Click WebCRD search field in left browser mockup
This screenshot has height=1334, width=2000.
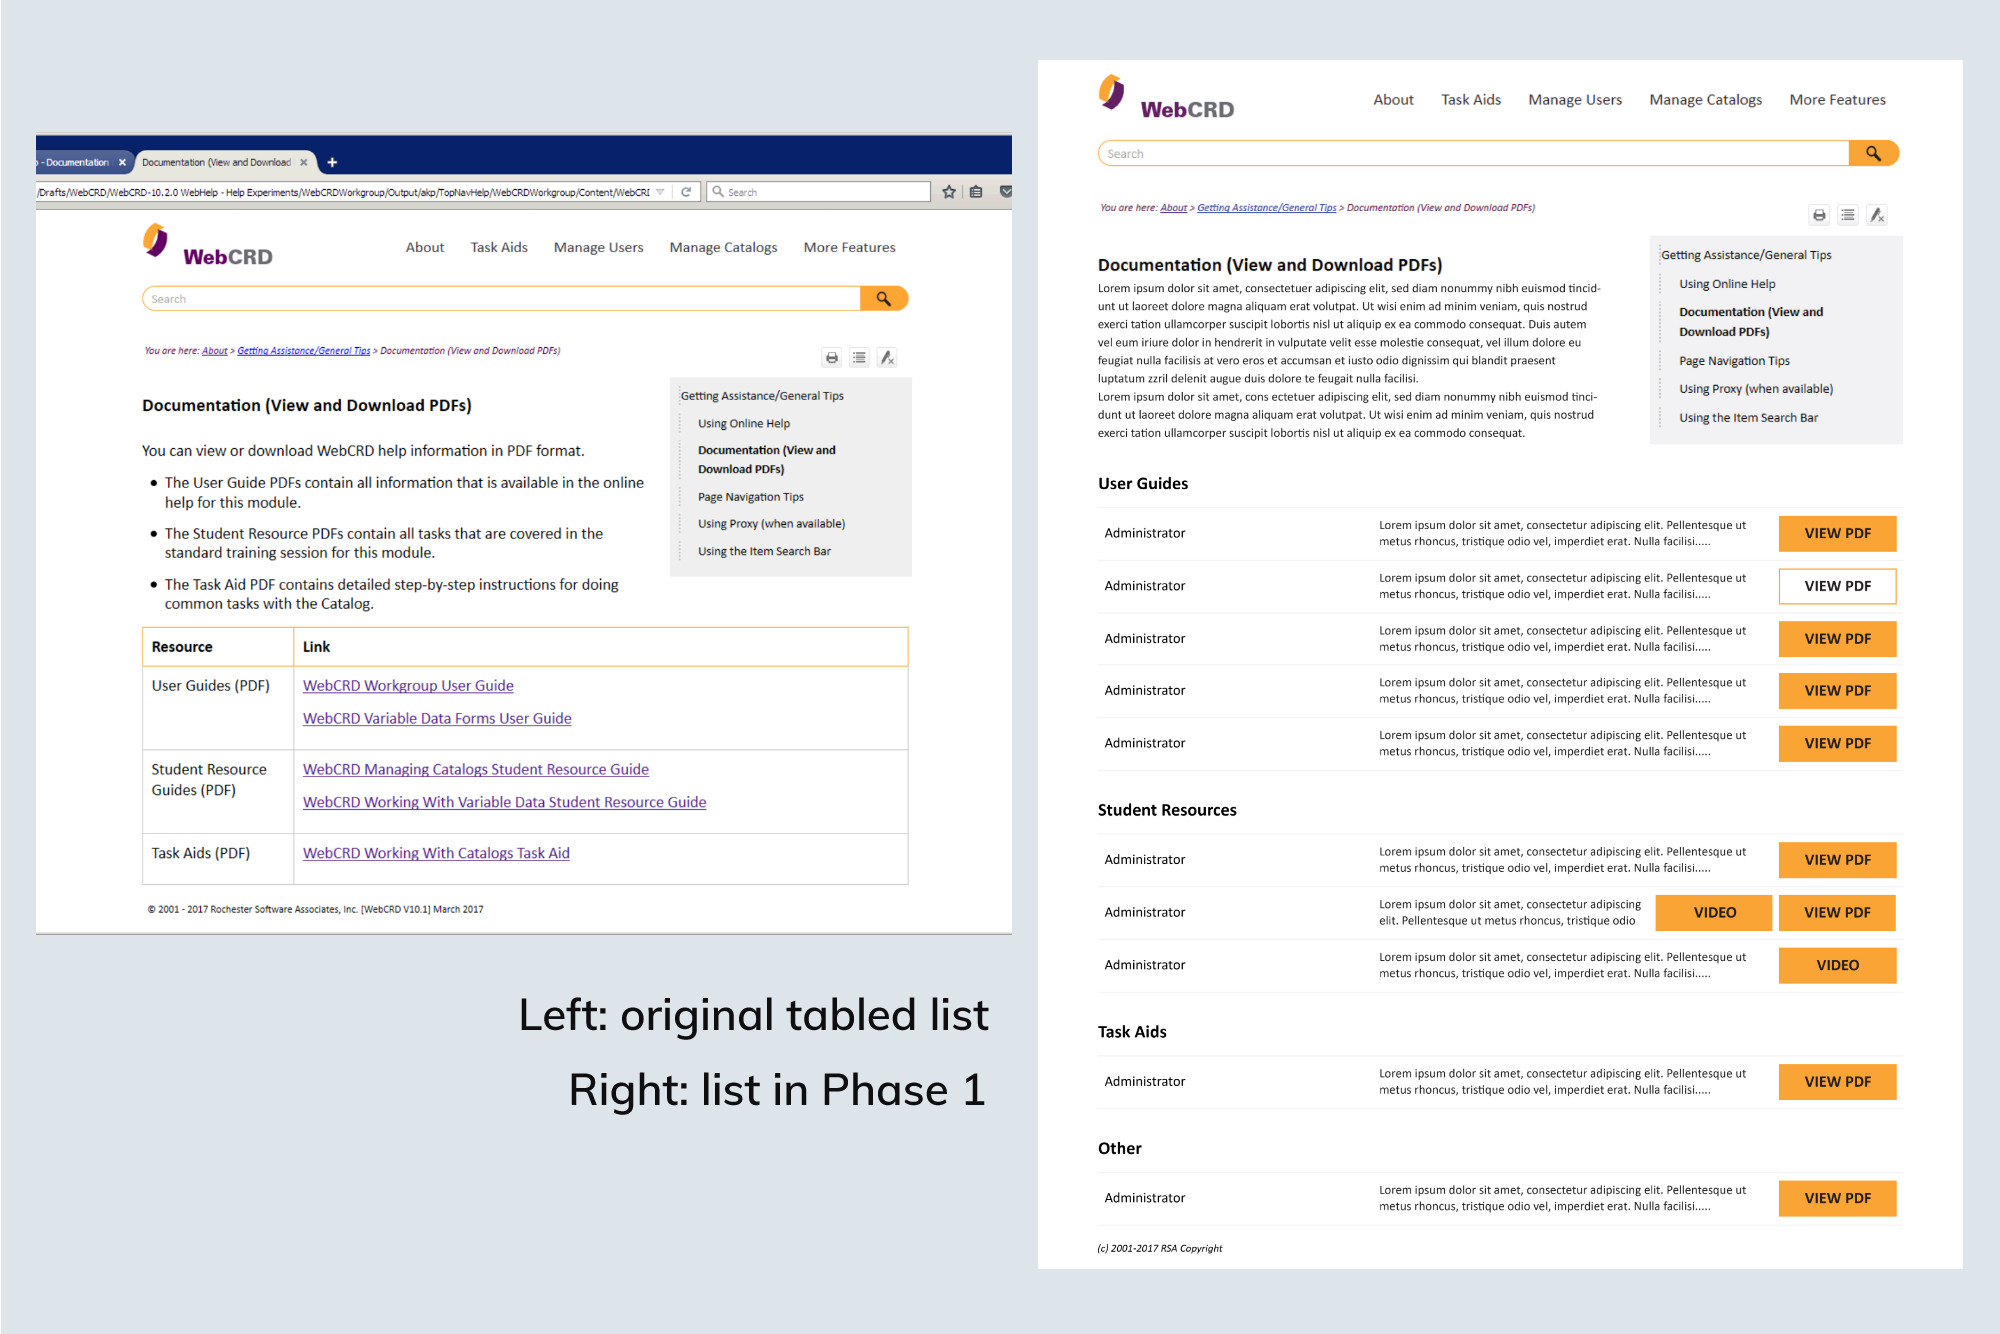tap(502, 299)
